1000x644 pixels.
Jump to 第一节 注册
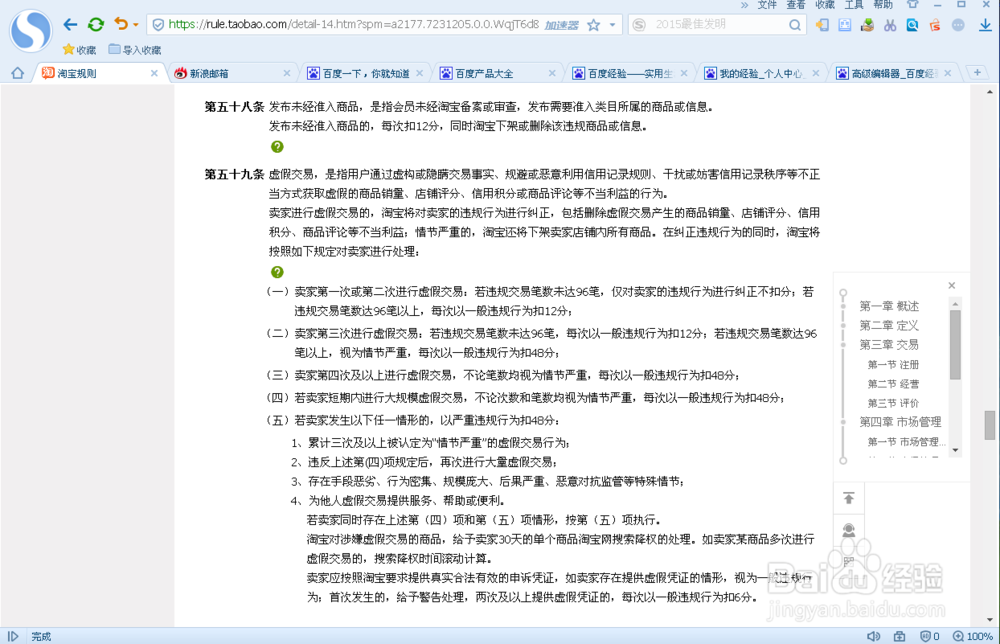pos(893,365)
